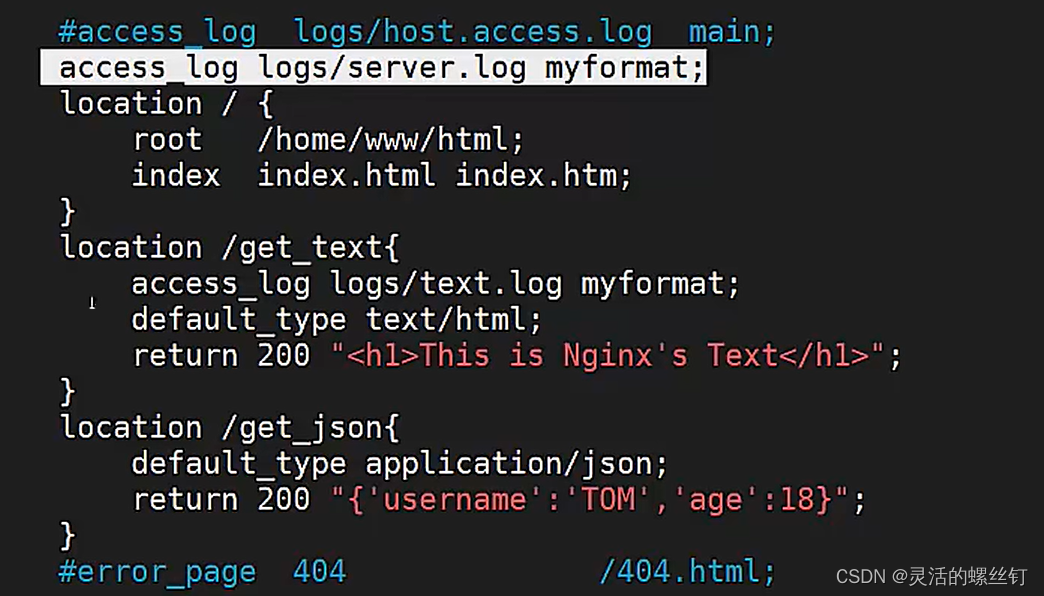Click the highlighted access_log server.log line
Screen dimensions: 1044x596
point(370,67)
